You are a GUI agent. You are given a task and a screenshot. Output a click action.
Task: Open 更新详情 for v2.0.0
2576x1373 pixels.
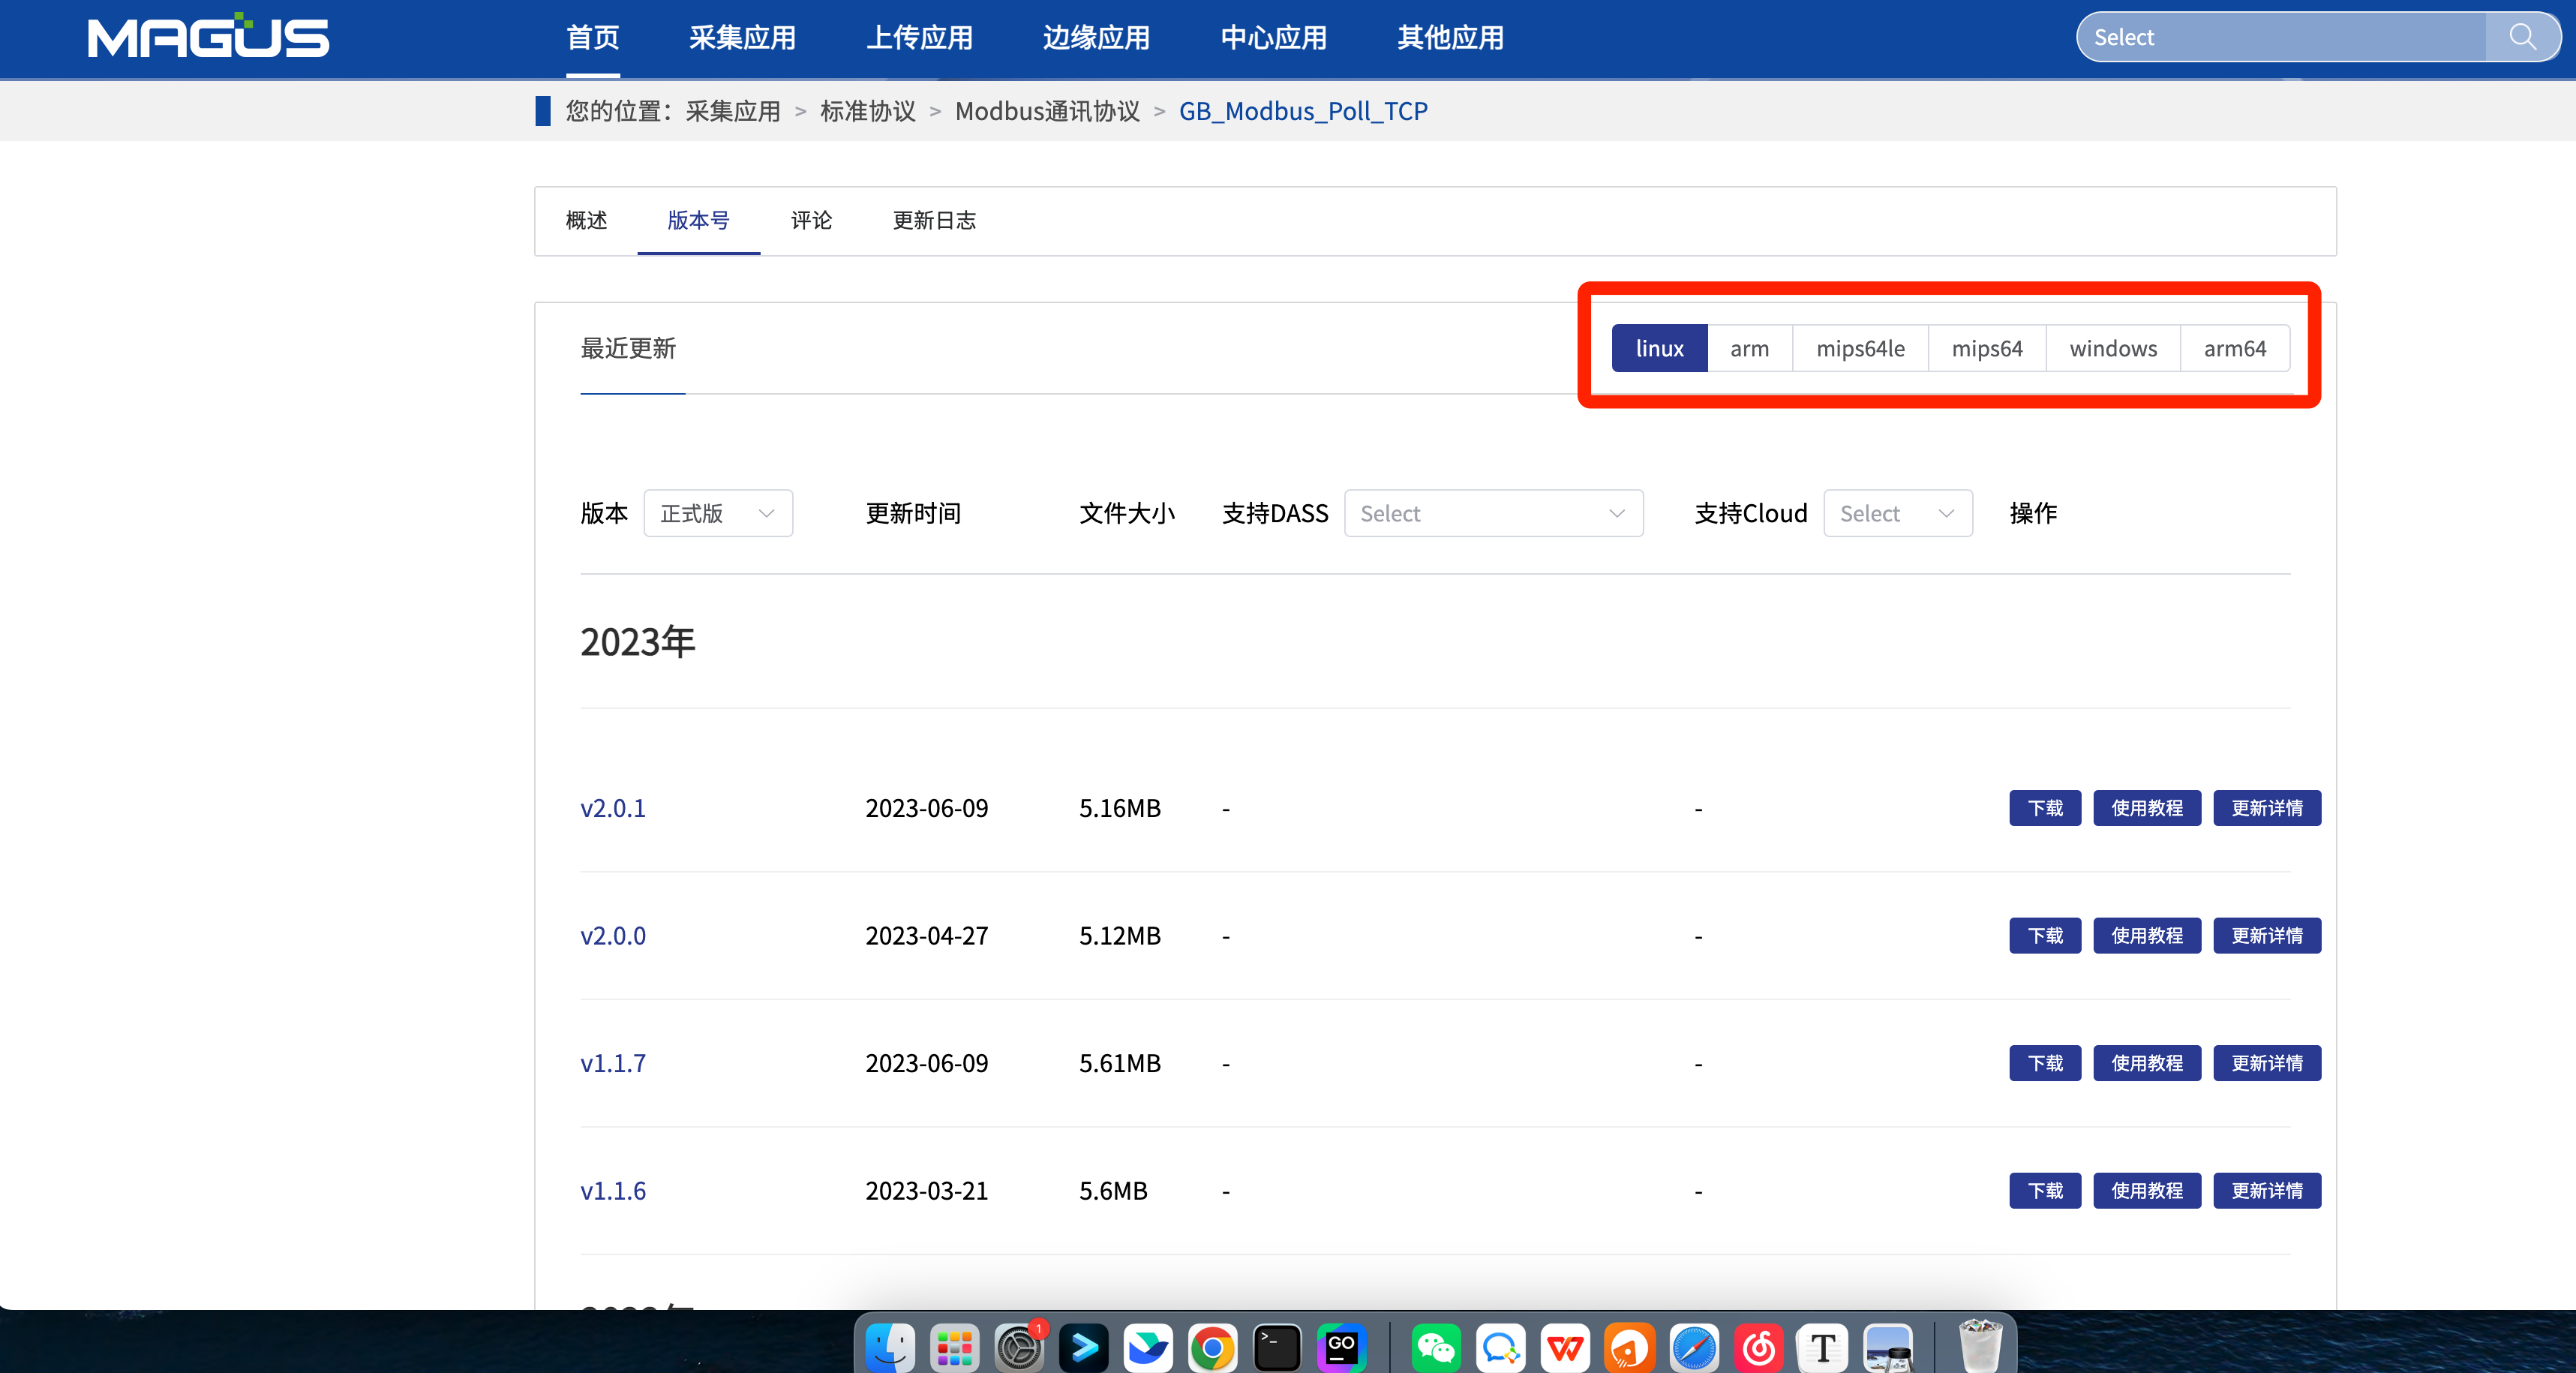coord(2267,936)
